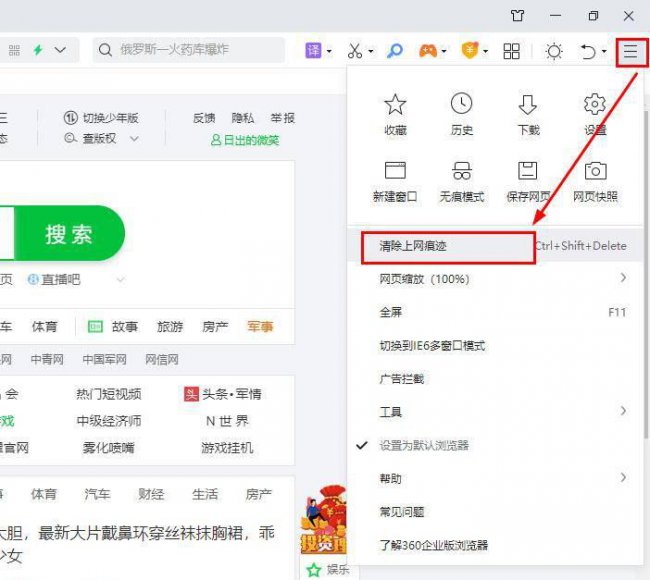Open the 生活 news tab
The width and height of the screenshot is (650, 580).
(x=205, y=494)
